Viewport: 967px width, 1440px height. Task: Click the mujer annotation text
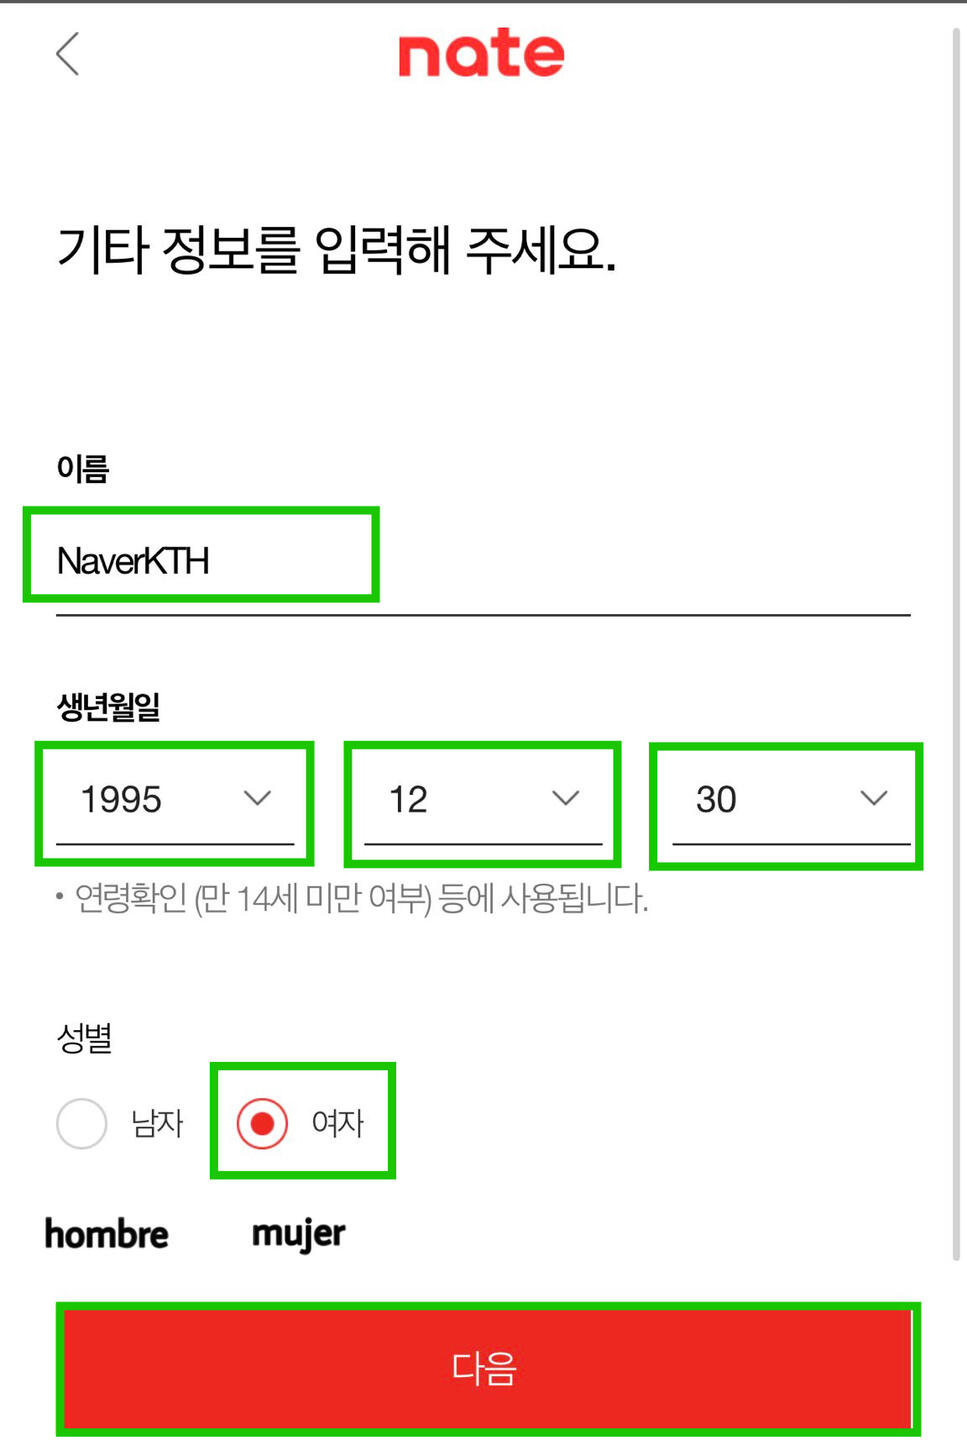click(298, 1235)
